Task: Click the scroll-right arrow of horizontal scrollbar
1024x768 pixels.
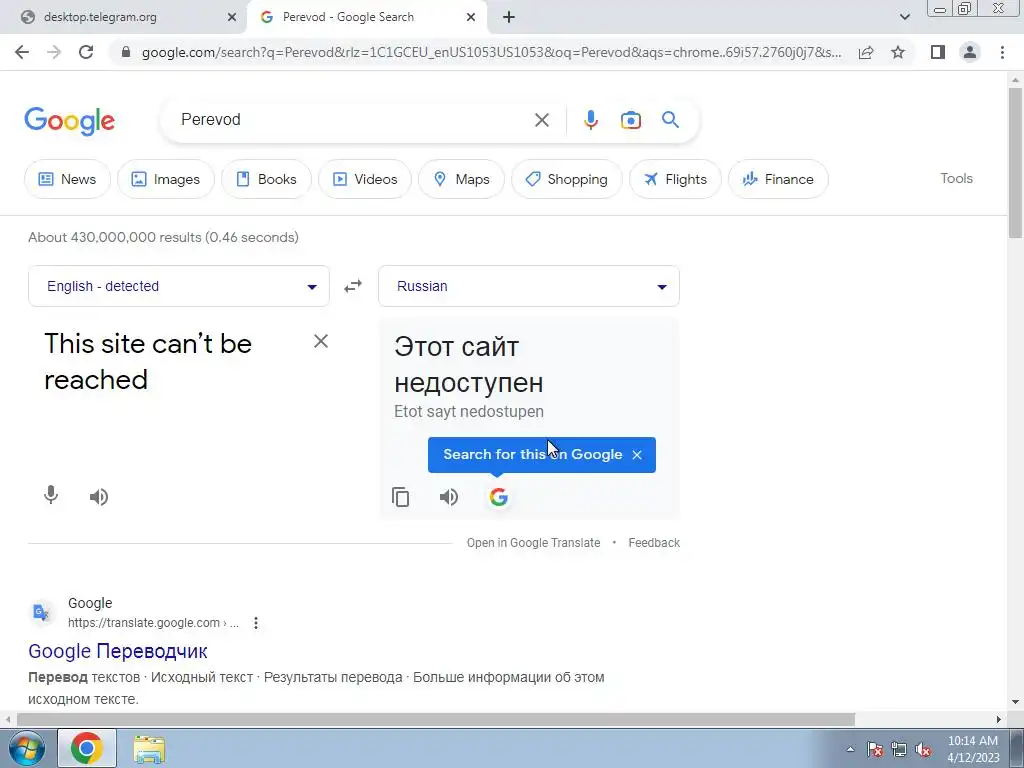Action: 999,719
